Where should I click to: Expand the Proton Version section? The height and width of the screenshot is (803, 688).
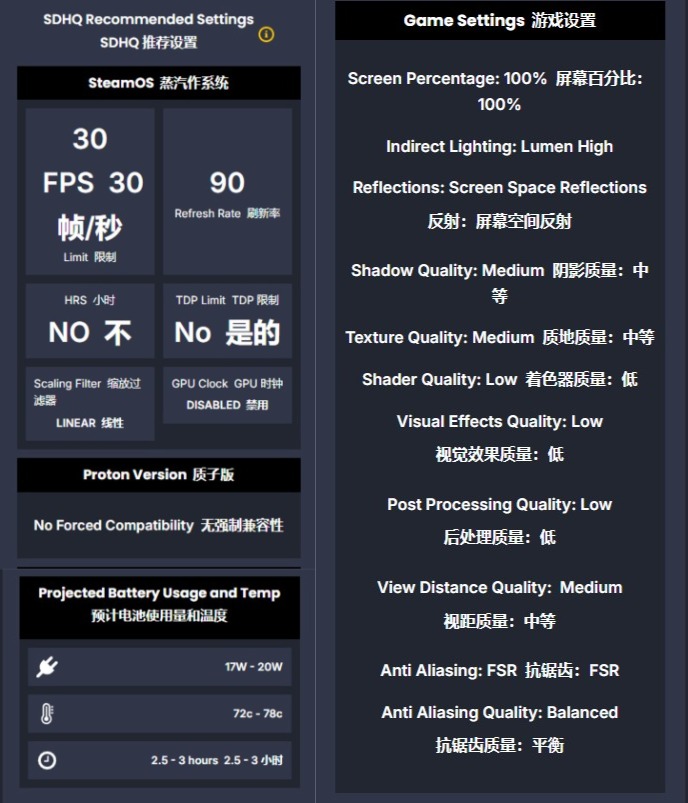(159, 475)
